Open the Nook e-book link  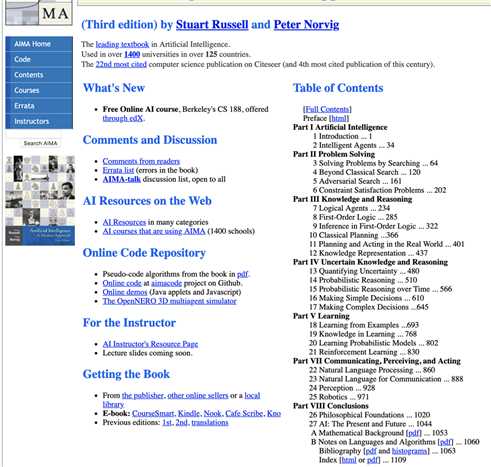click(x=213, y=413)
